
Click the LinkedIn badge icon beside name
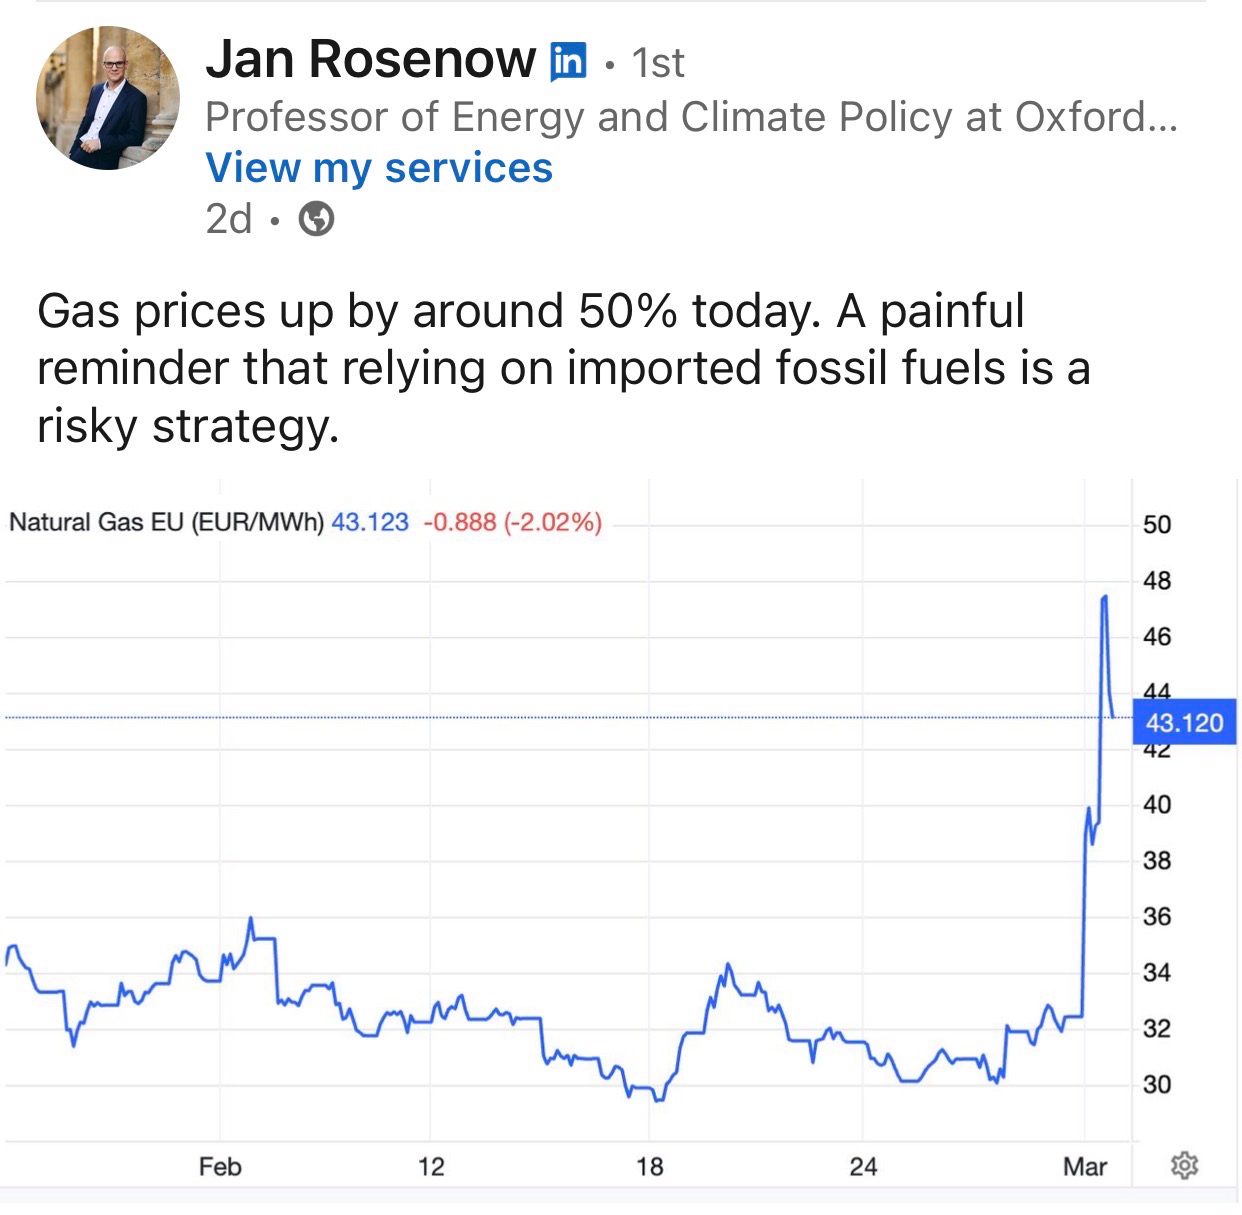click(x=568, y=62)
